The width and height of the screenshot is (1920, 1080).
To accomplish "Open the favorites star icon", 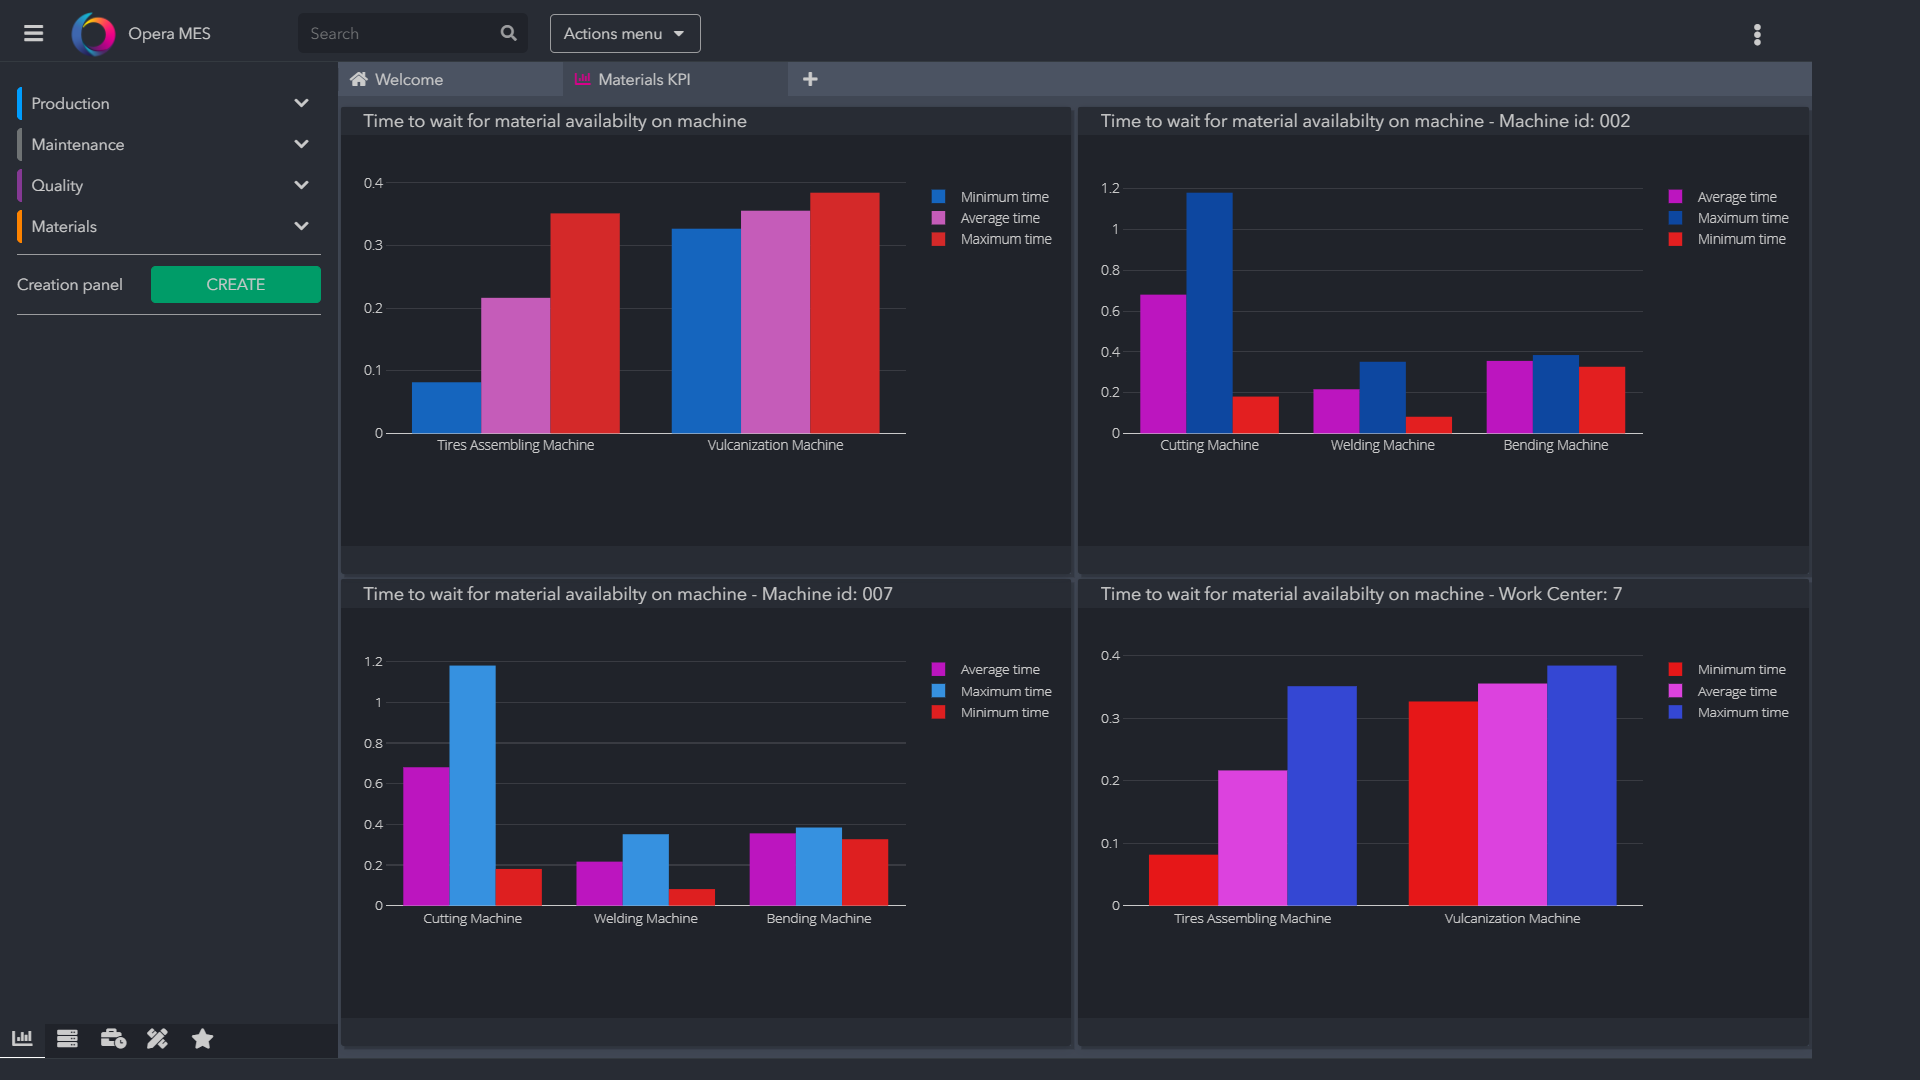I will point(202,1039).
